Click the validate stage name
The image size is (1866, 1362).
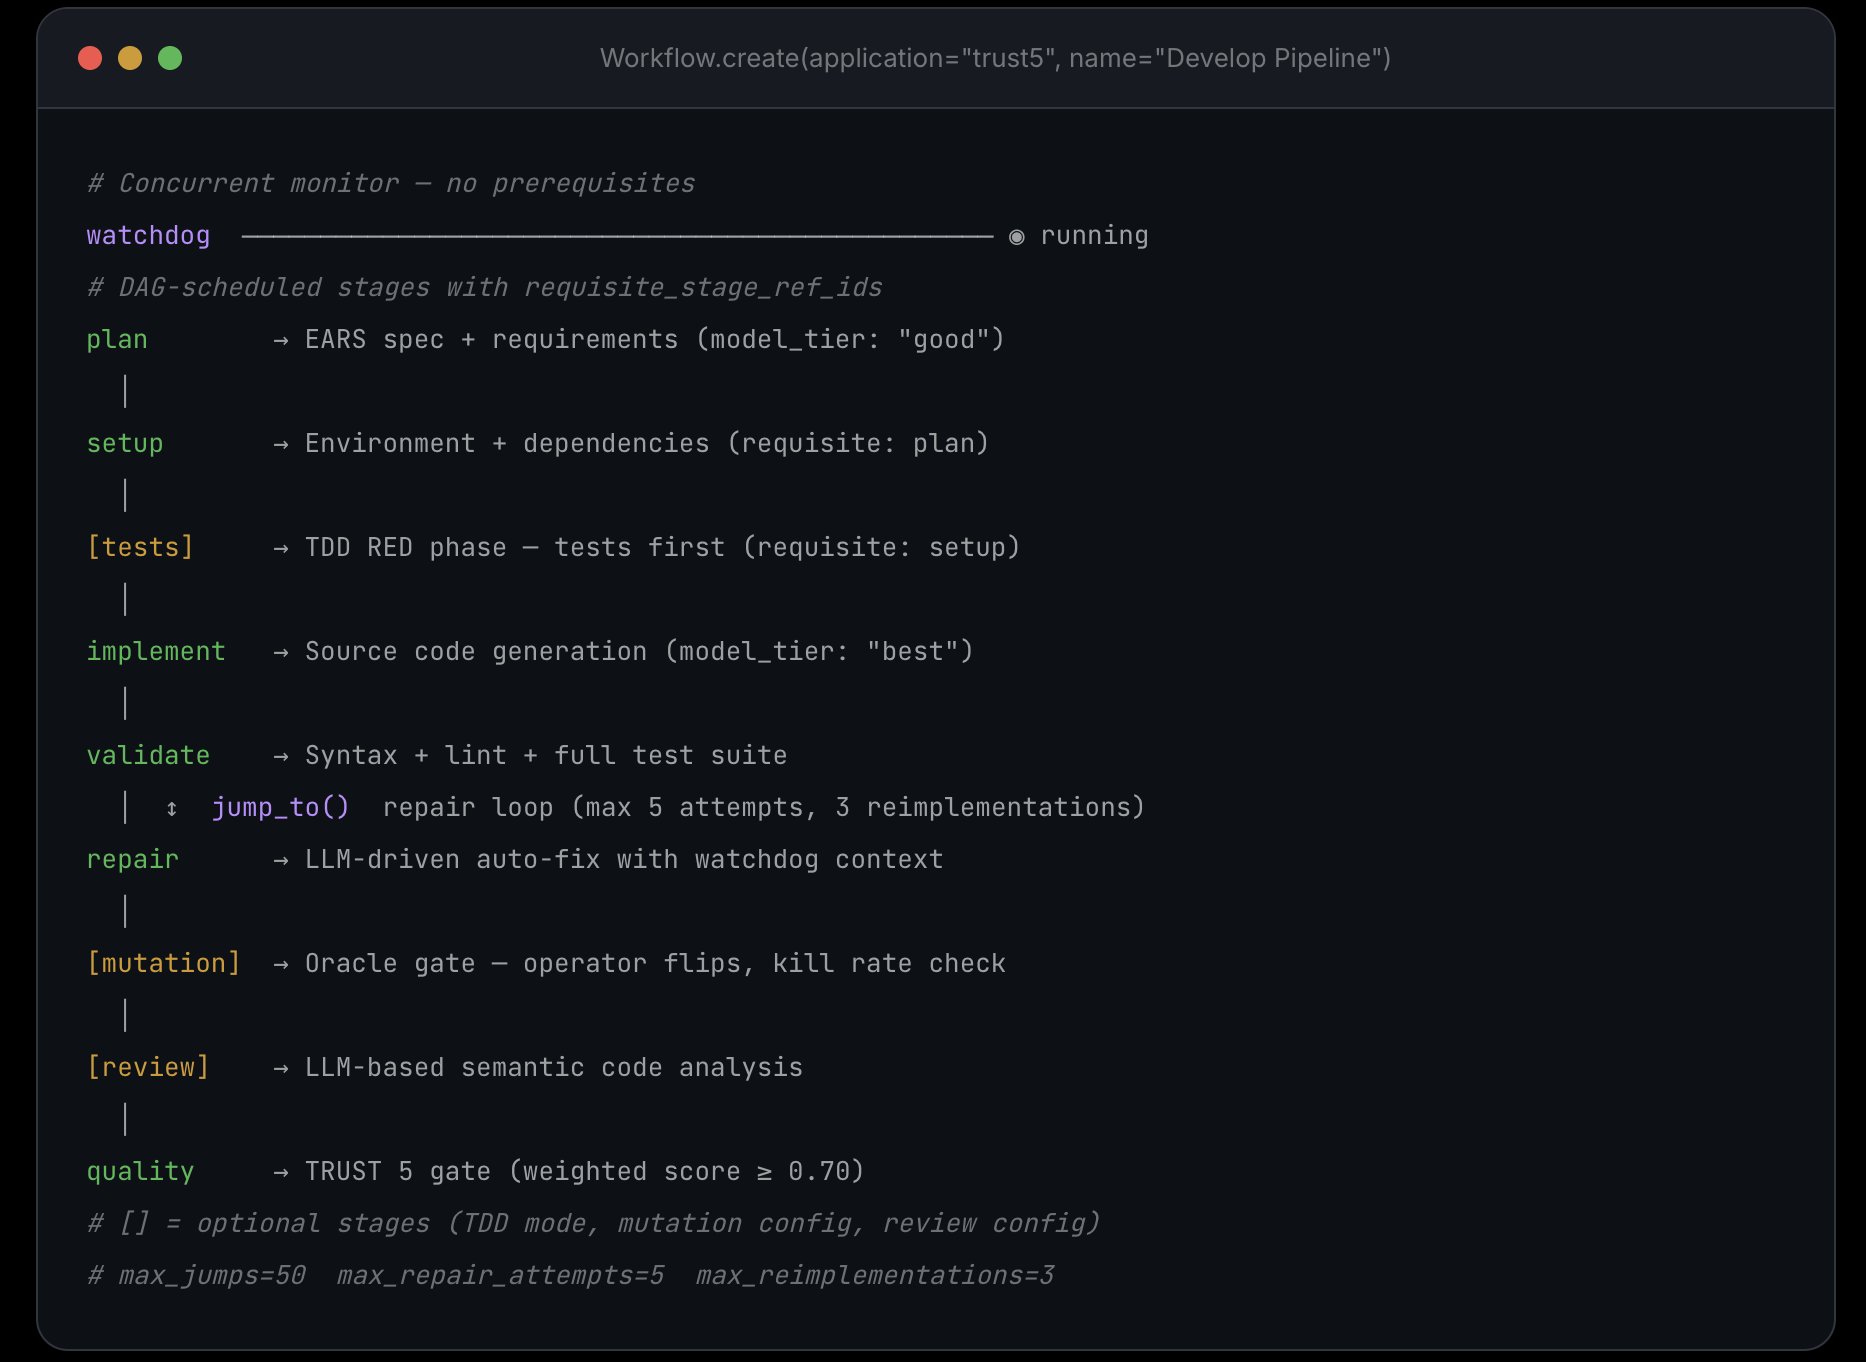(148, 756)
